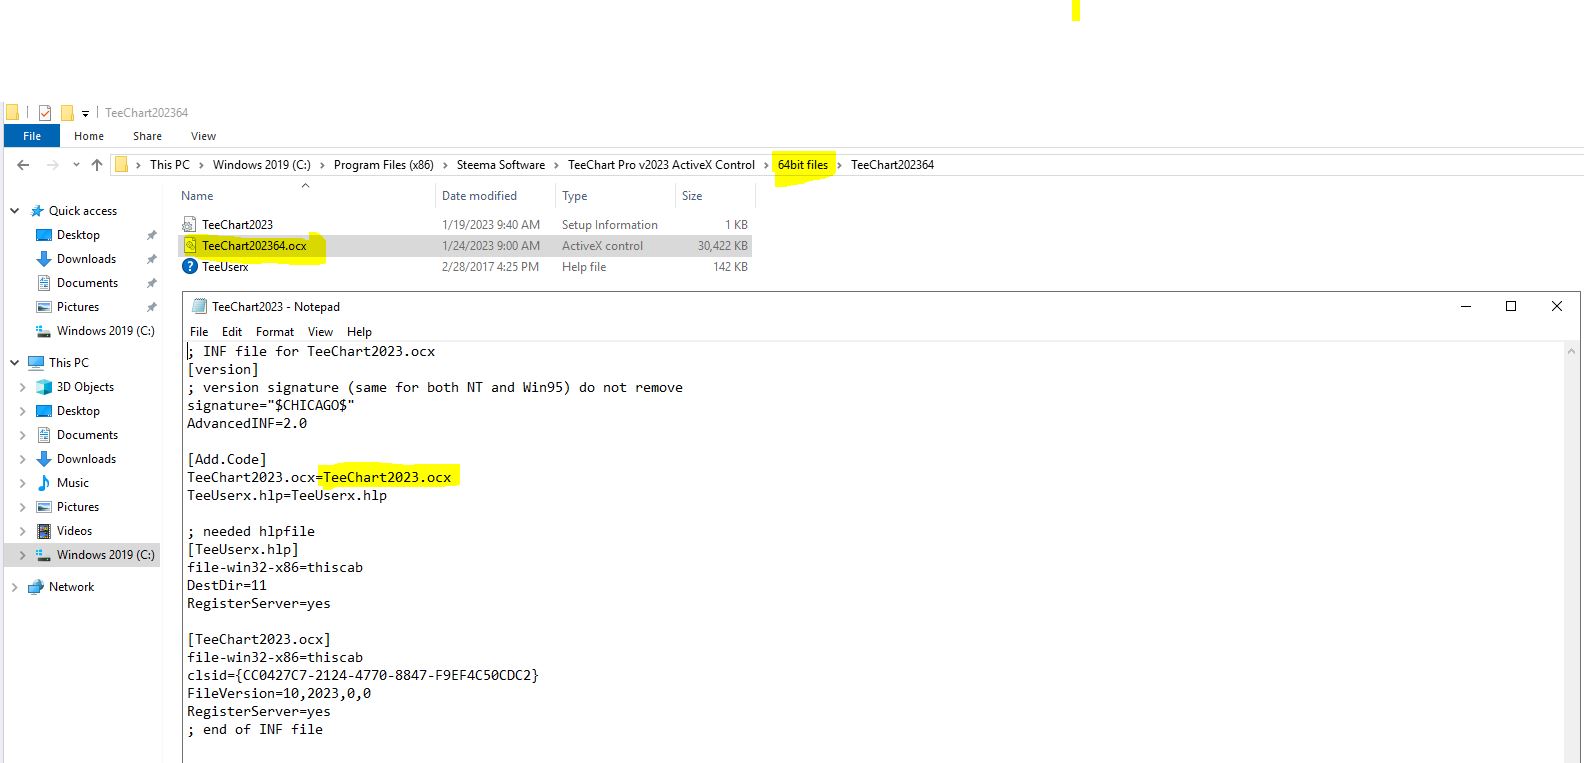Expand Documents node under This PC
Image resolution: width=1584 pixels, height=763 pixels.
pyautogui.click(x=23, y=435)
